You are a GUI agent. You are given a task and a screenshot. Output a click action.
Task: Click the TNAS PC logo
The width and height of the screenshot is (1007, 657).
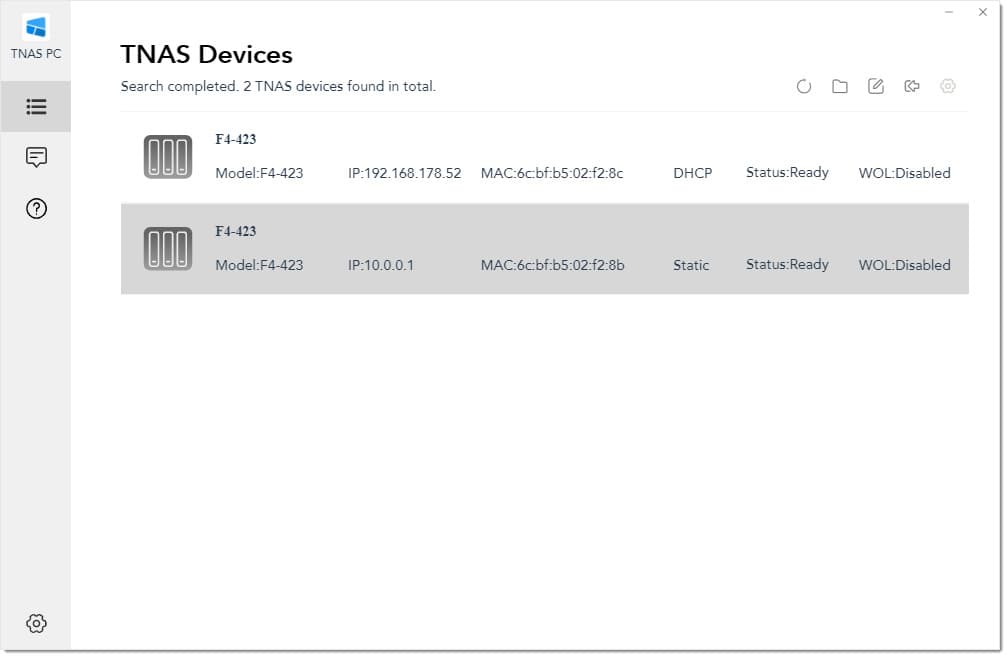(36, 28)
